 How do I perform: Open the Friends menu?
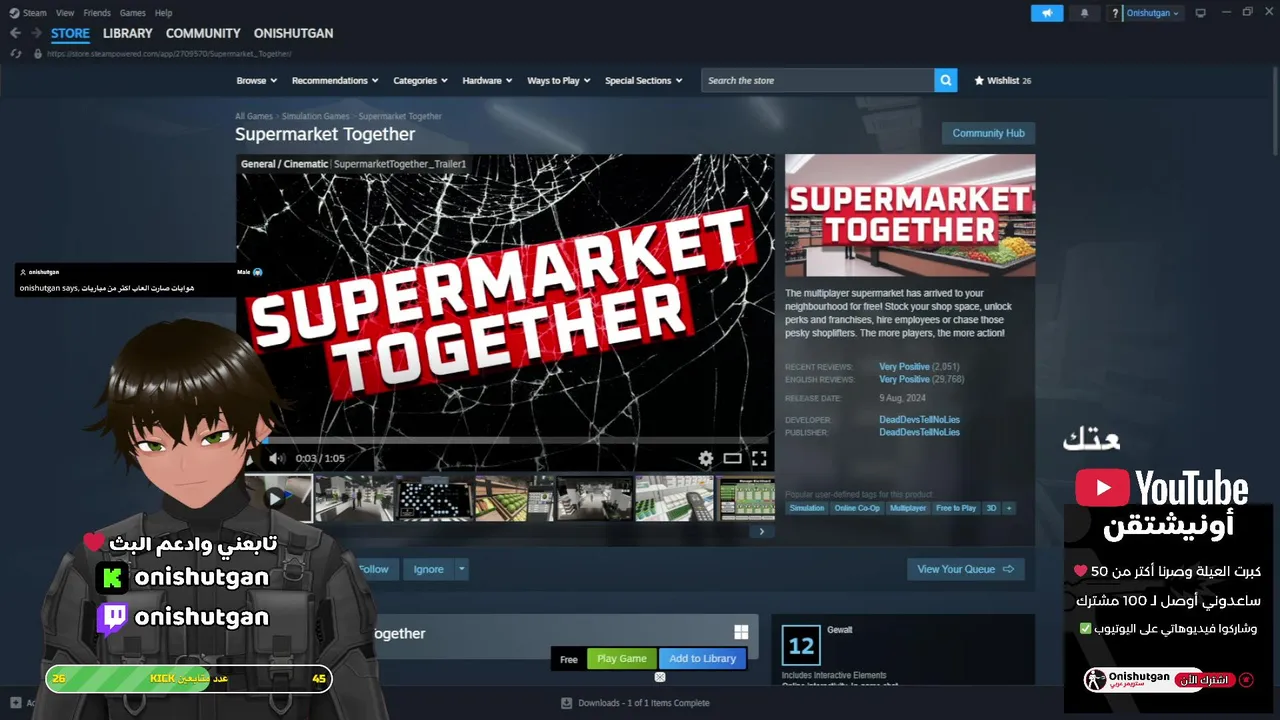point(97,13)
